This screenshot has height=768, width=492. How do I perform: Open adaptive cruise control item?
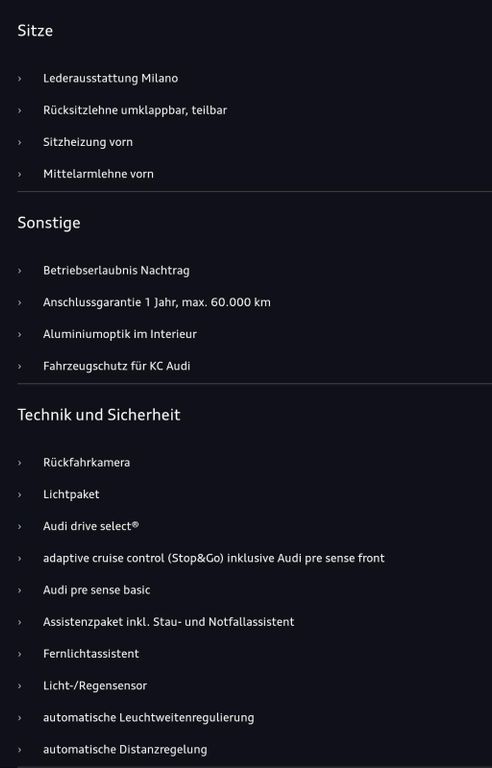(214, 558)
